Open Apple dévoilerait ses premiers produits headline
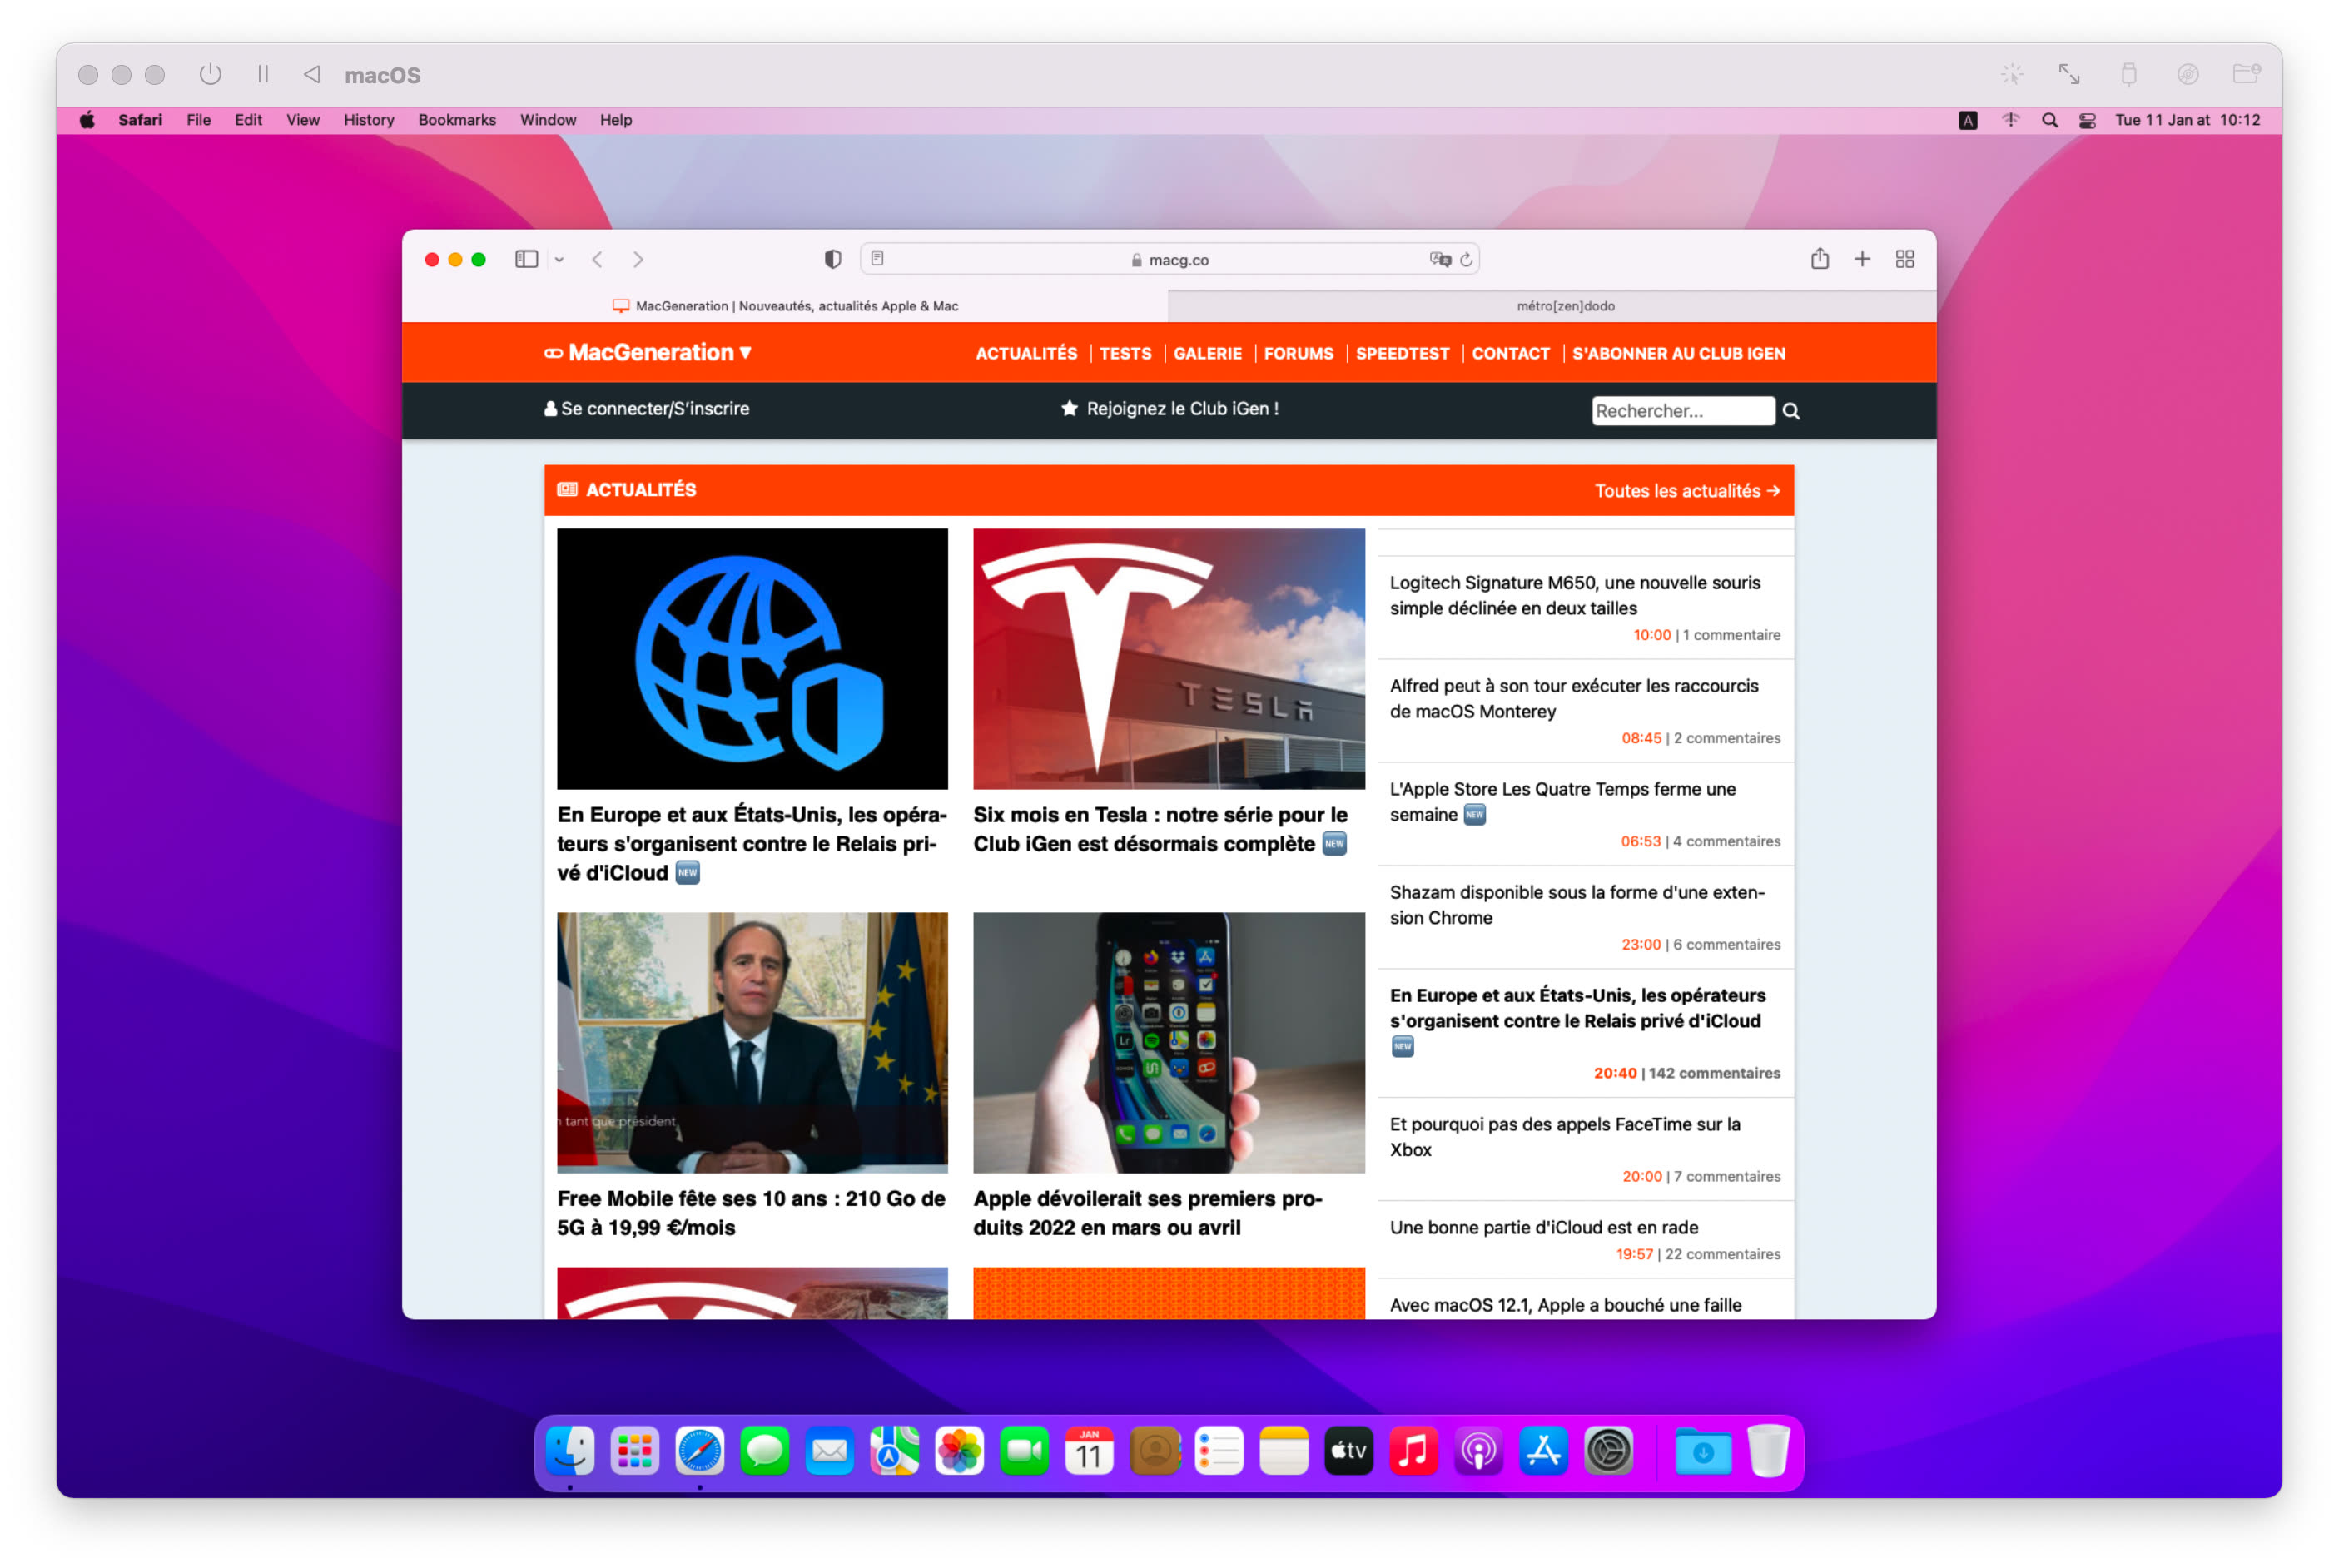The image size is (2339, 1568). (1148, 1213)
